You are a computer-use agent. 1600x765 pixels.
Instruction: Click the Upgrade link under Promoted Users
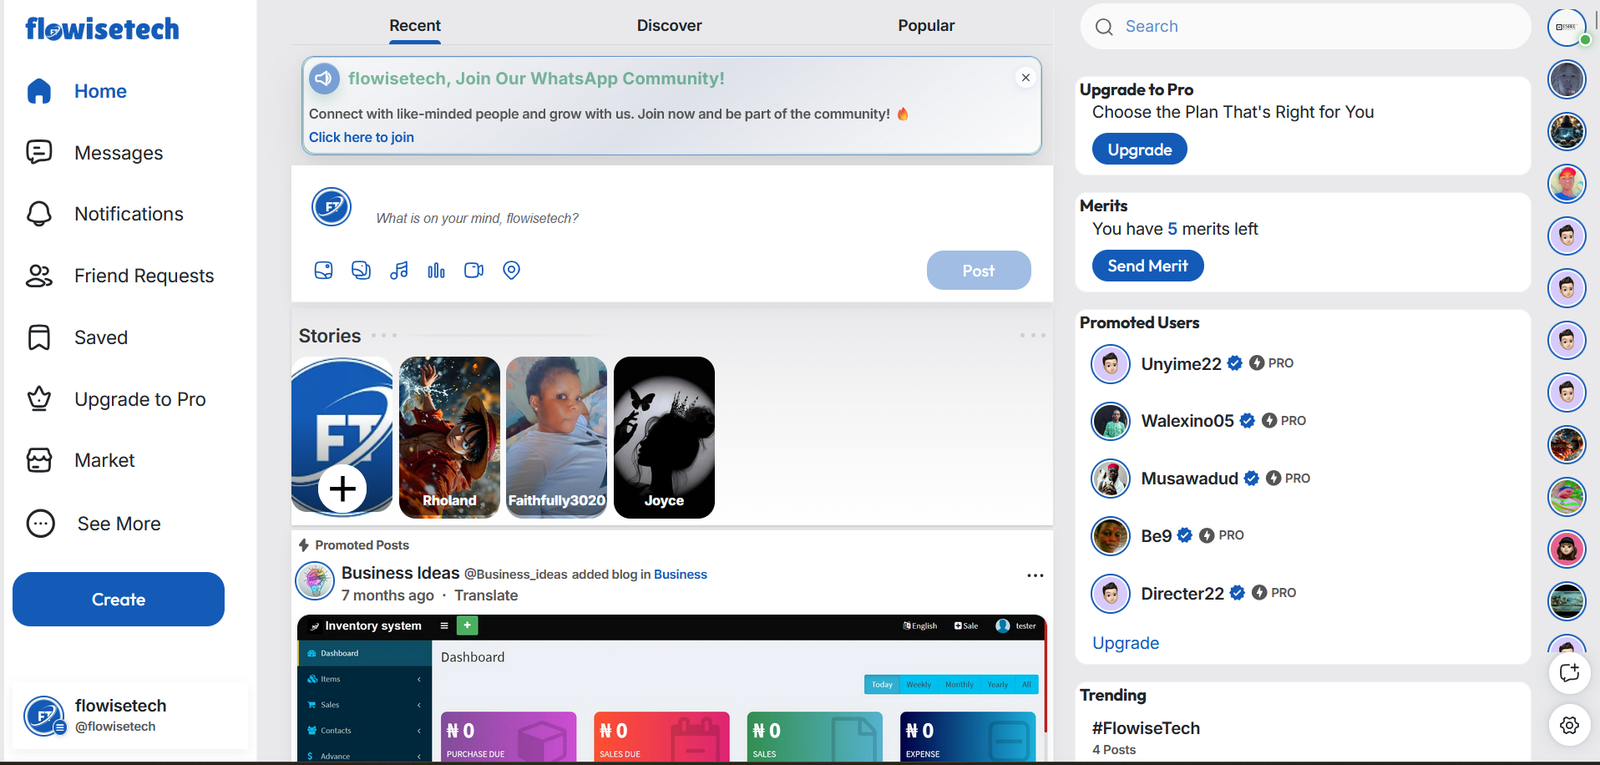[1125, 643]
